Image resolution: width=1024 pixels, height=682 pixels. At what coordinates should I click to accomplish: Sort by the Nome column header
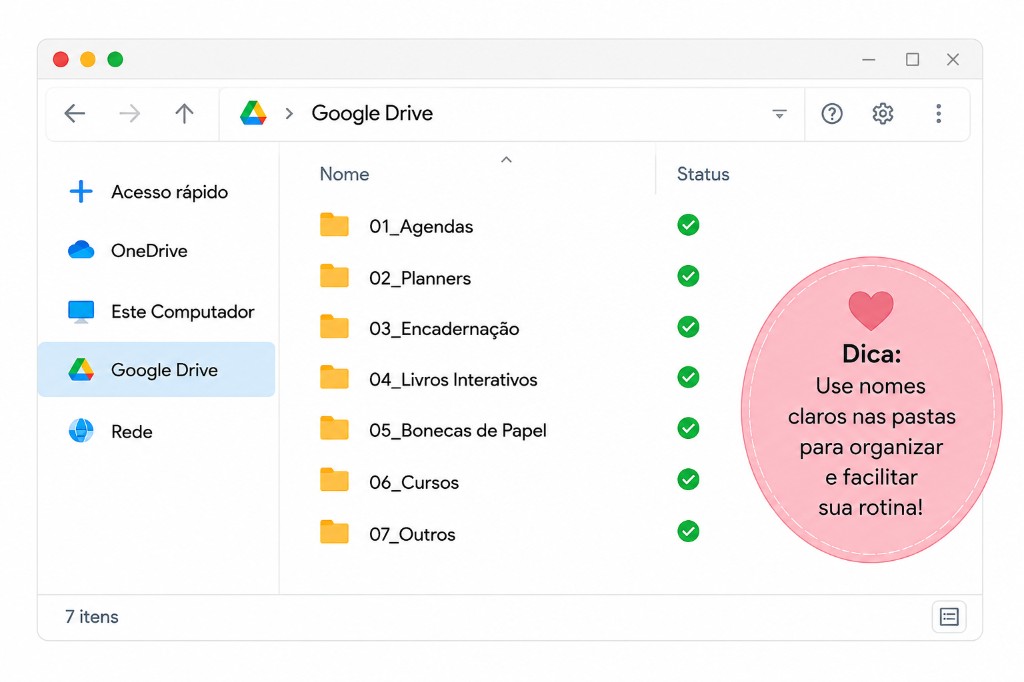click(x=344, y=174)
